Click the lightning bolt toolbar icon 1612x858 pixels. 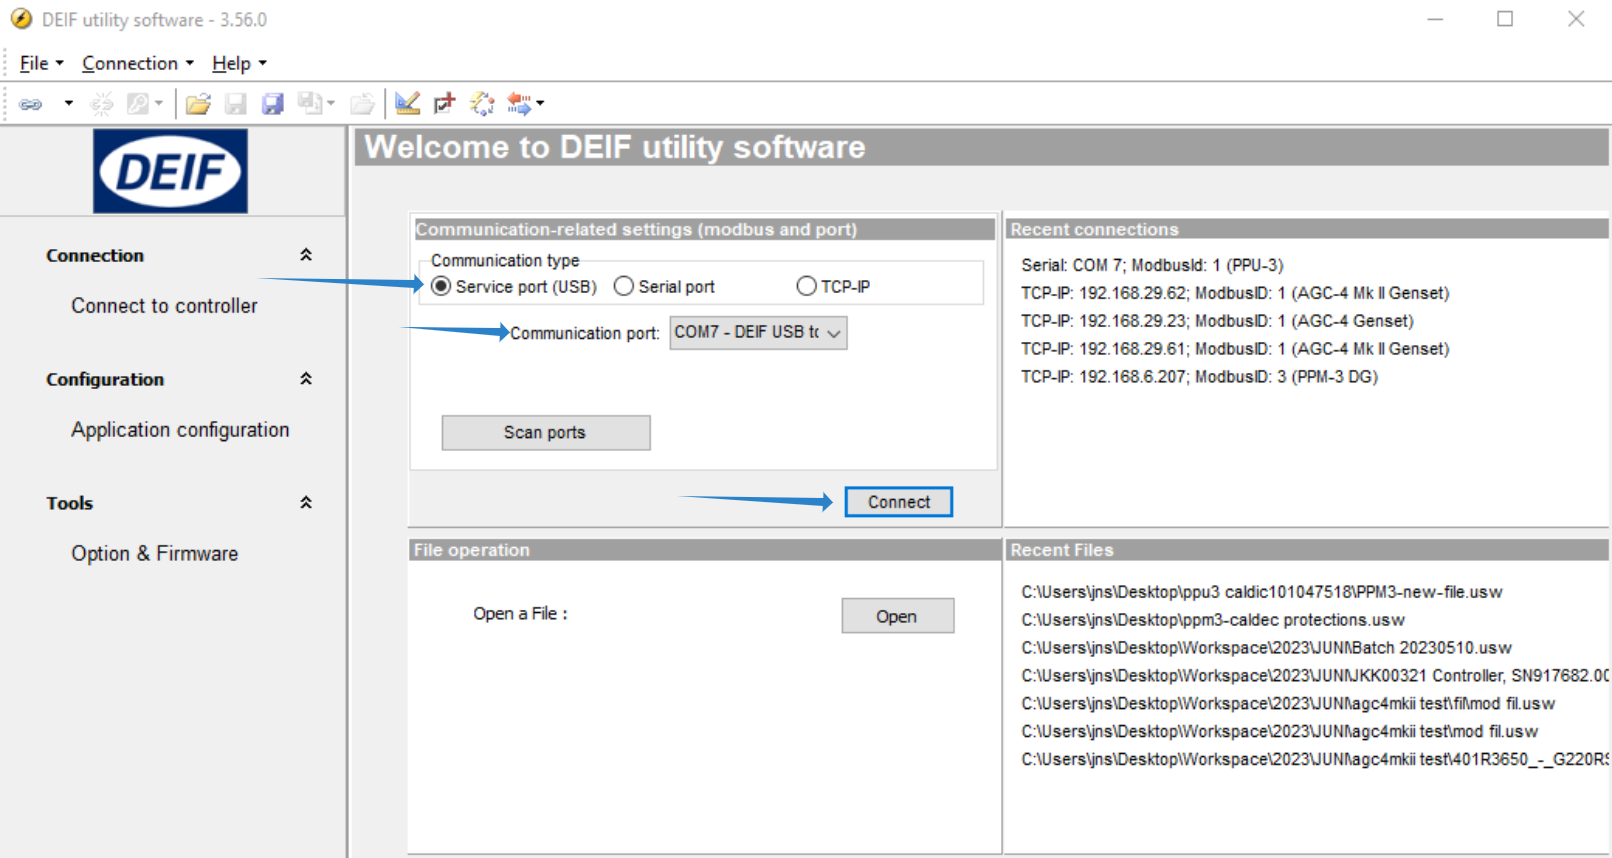(482, 104)
